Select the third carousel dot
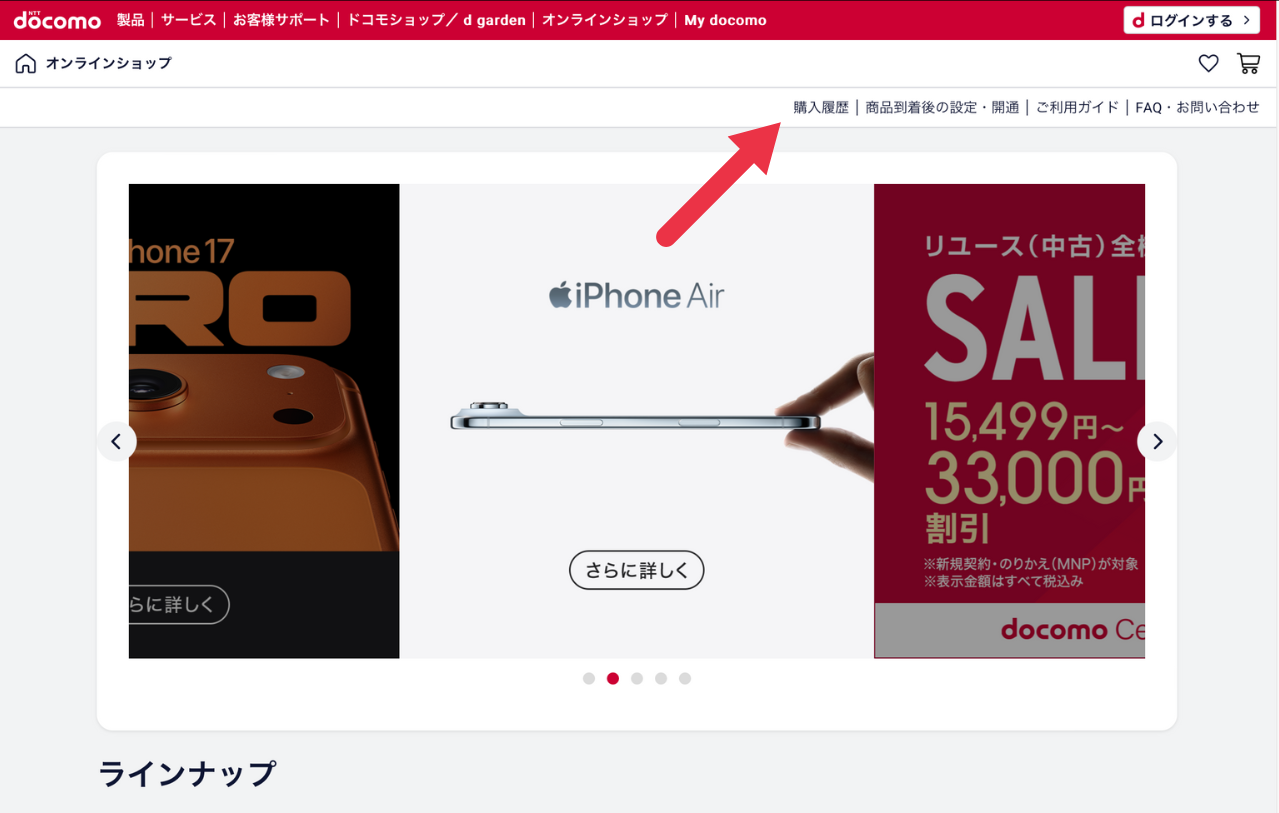 pyautogui.click(x=637, y=678)
